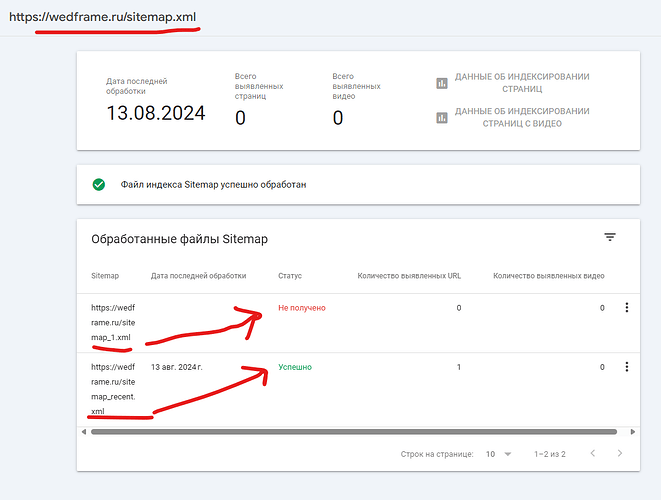Click green success checkmark icon

click(99, 185)
